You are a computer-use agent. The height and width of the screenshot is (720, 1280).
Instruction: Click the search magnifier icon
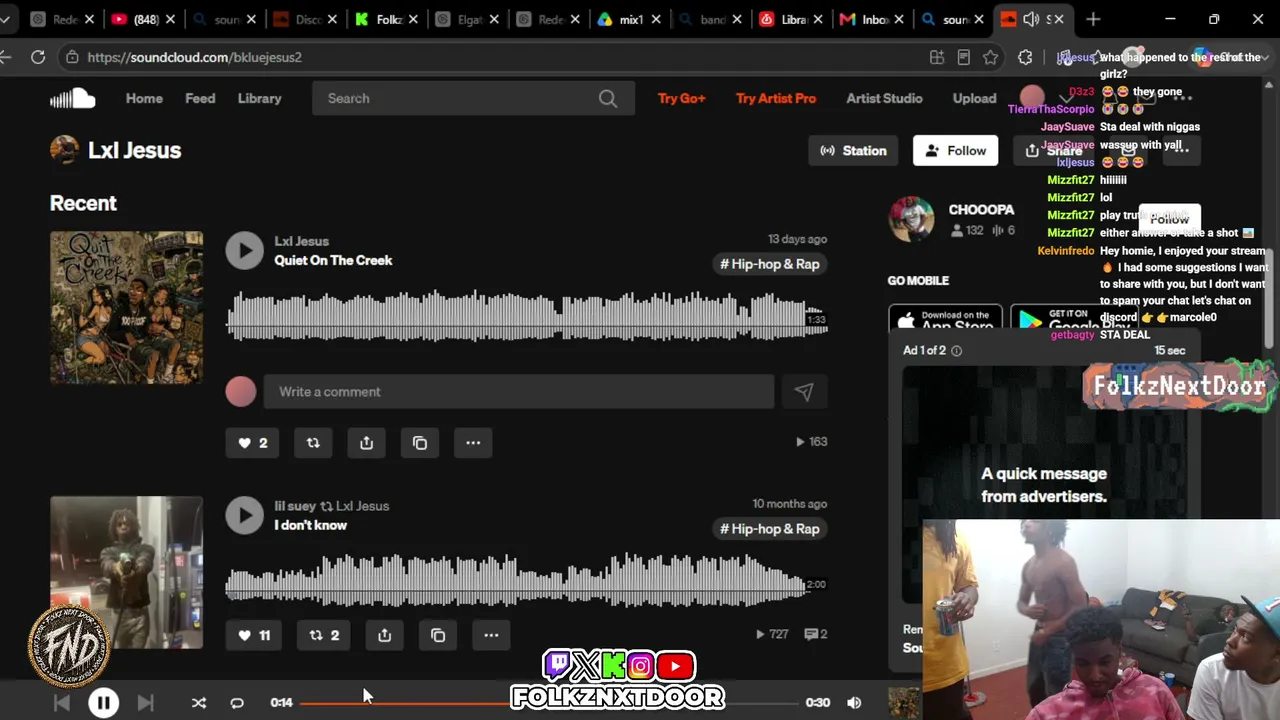coord(608,98)
